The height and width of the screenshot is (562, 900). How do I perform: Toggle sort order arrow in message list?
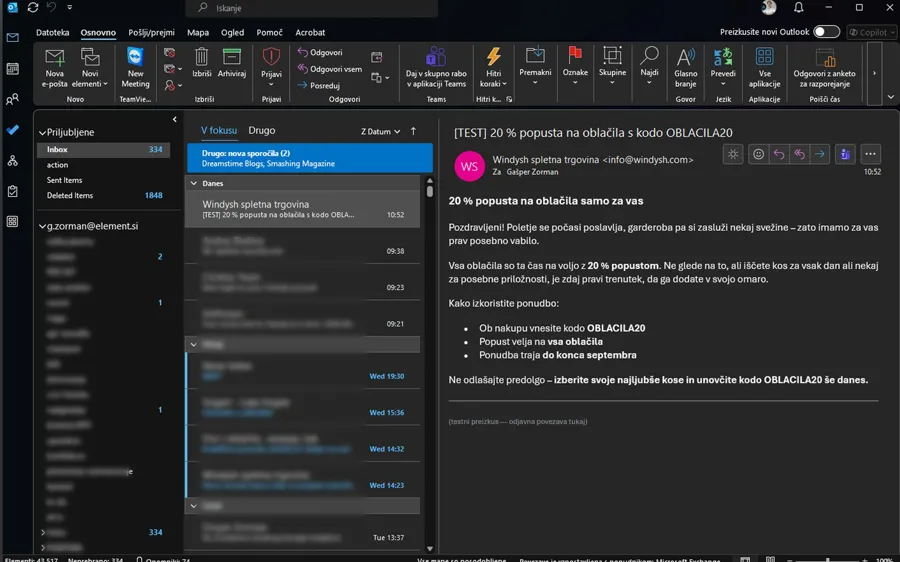(413, 131)
